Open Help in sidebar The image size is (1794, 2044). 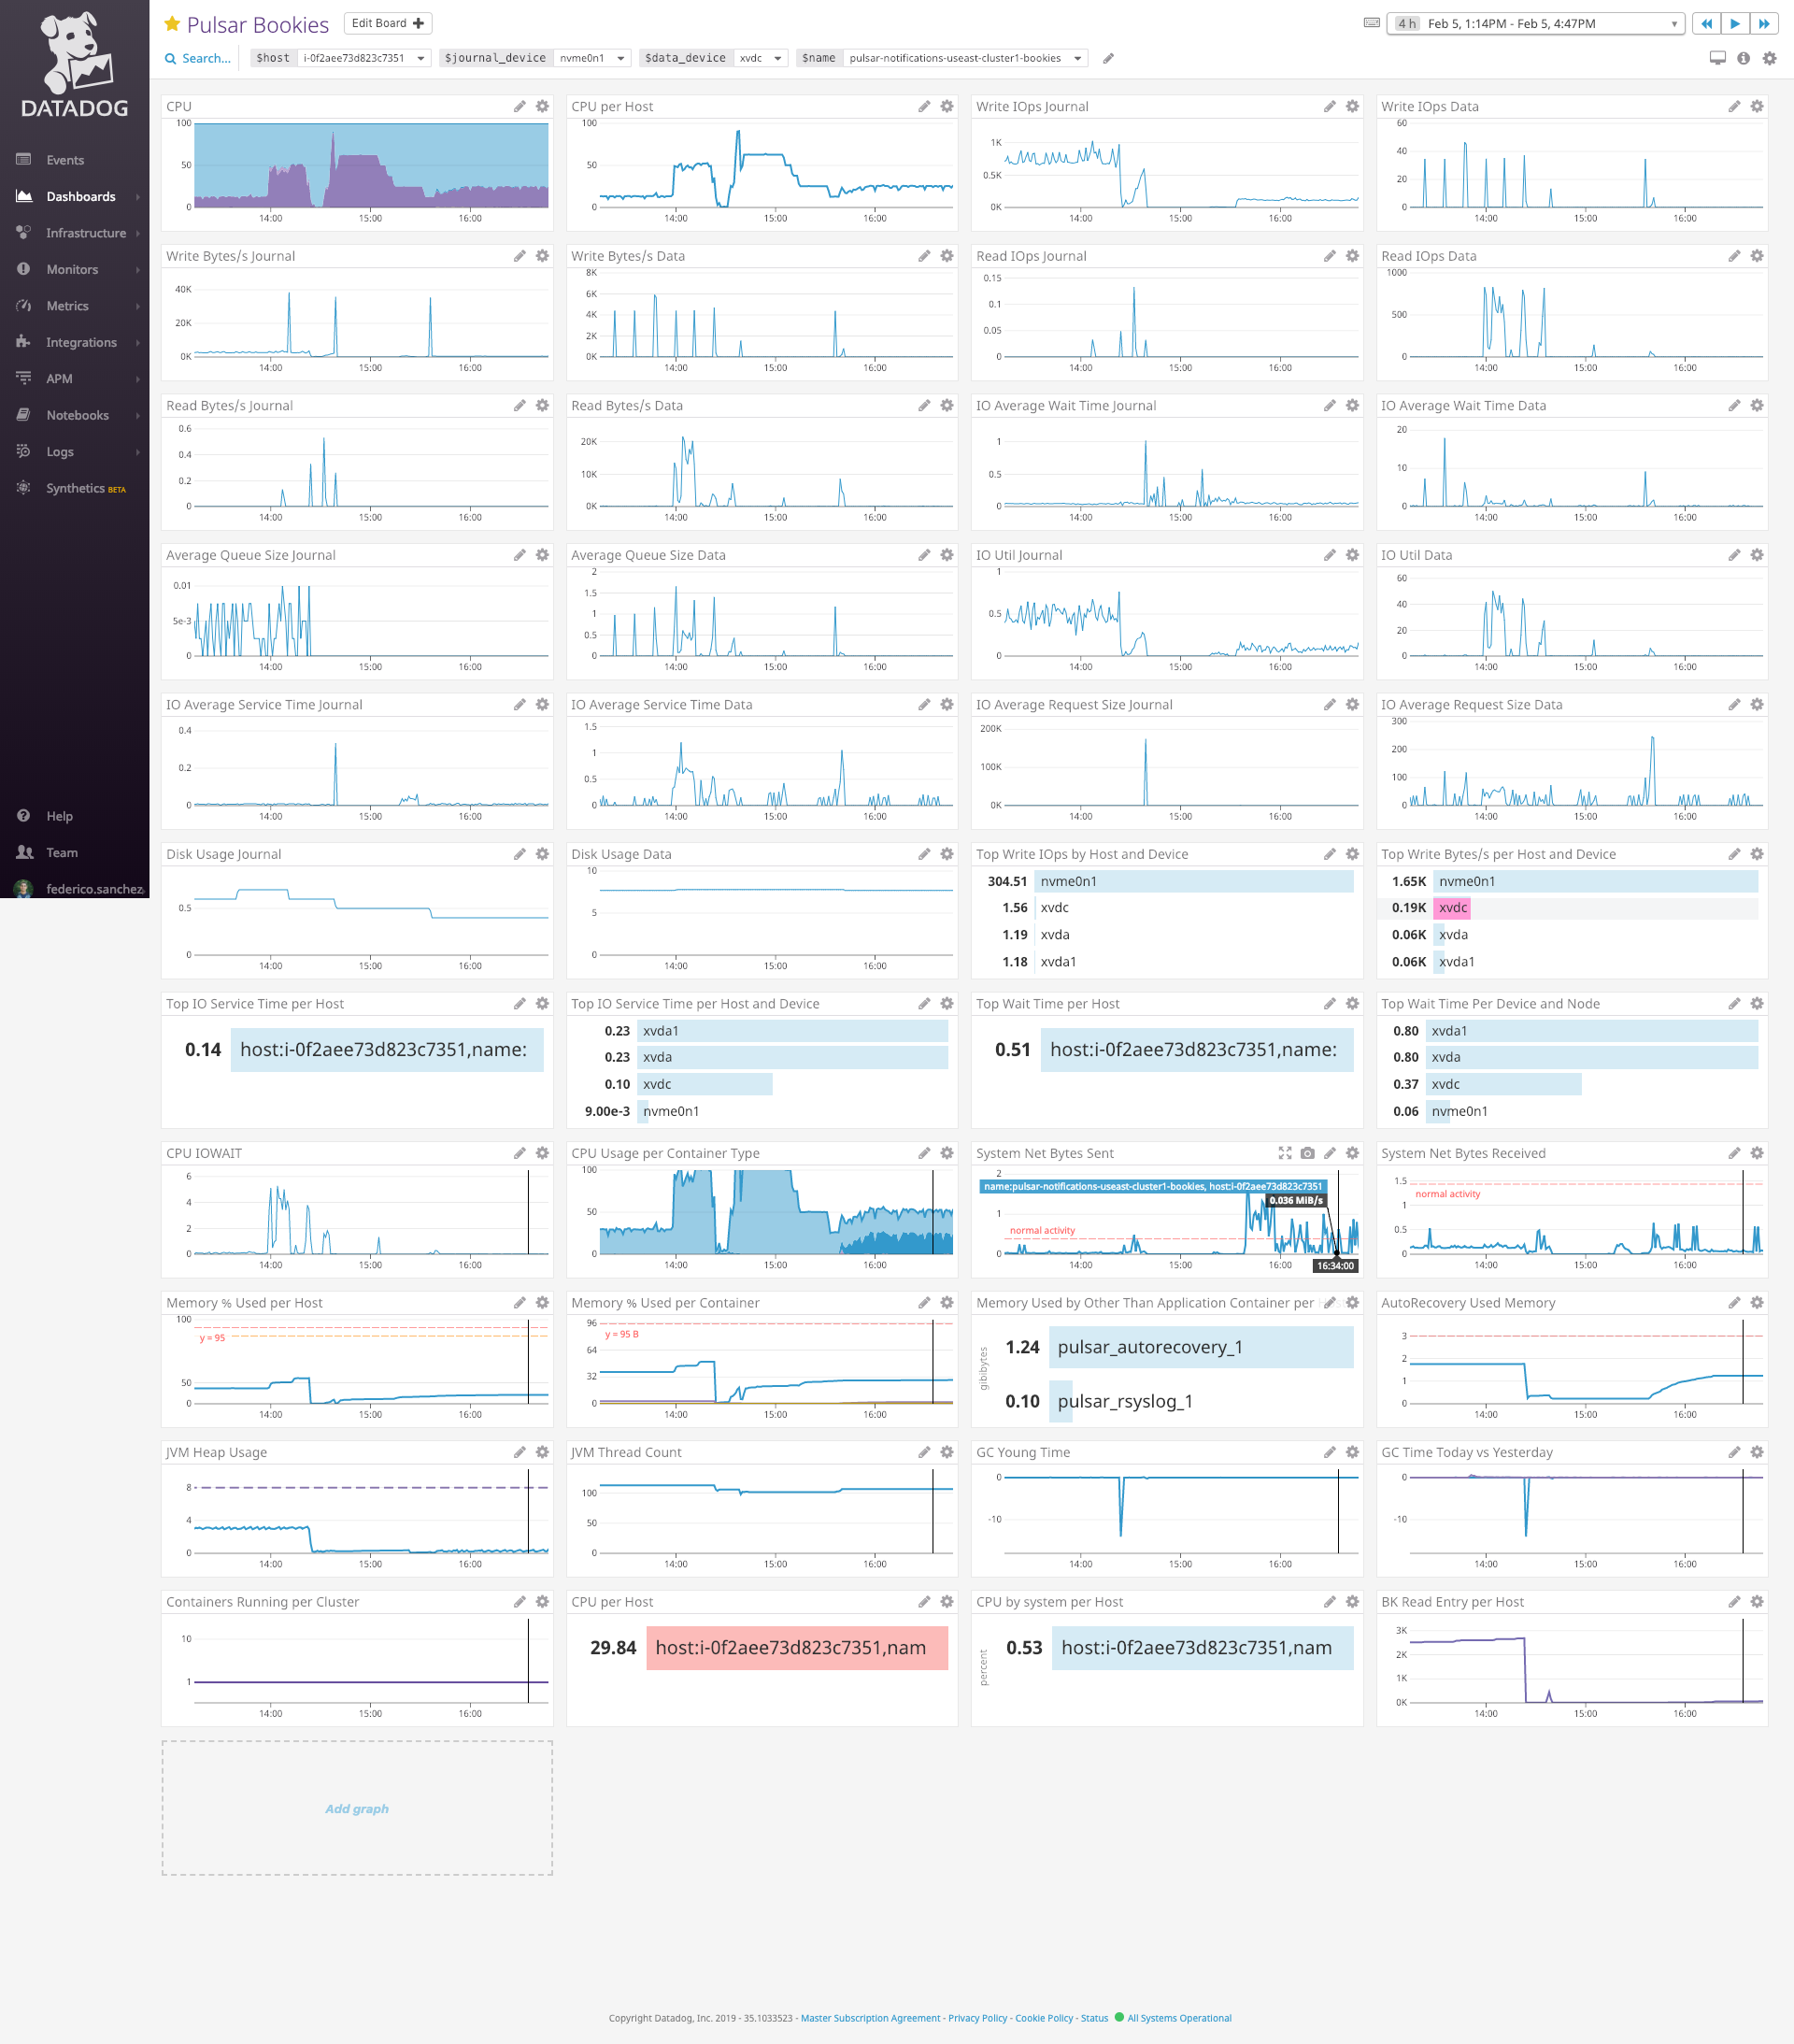pos(59,816)
